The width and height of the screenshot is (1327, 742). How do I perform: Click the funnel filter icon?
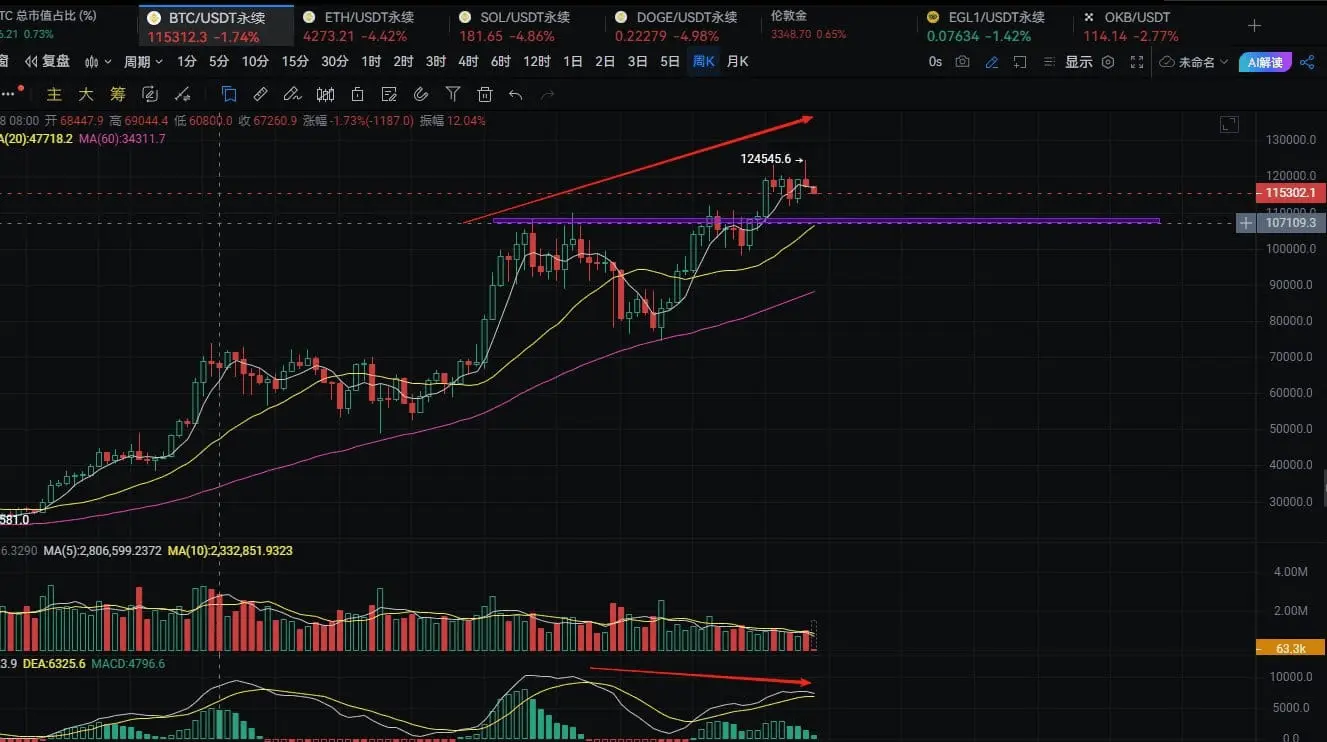[x=453, y=94]
